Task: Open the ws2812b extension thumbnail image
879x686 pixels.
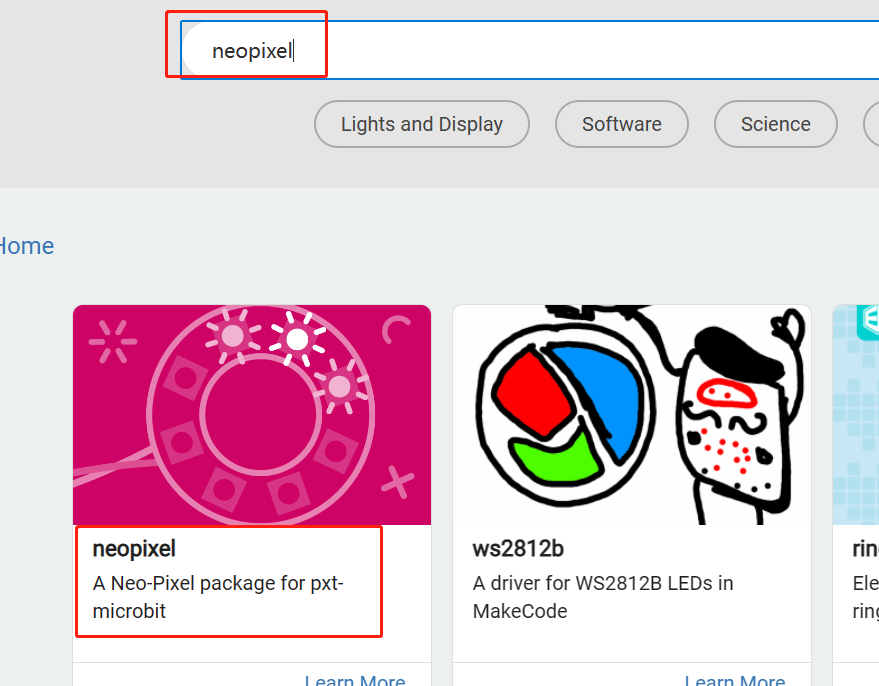Action: (x=632, y=415)
